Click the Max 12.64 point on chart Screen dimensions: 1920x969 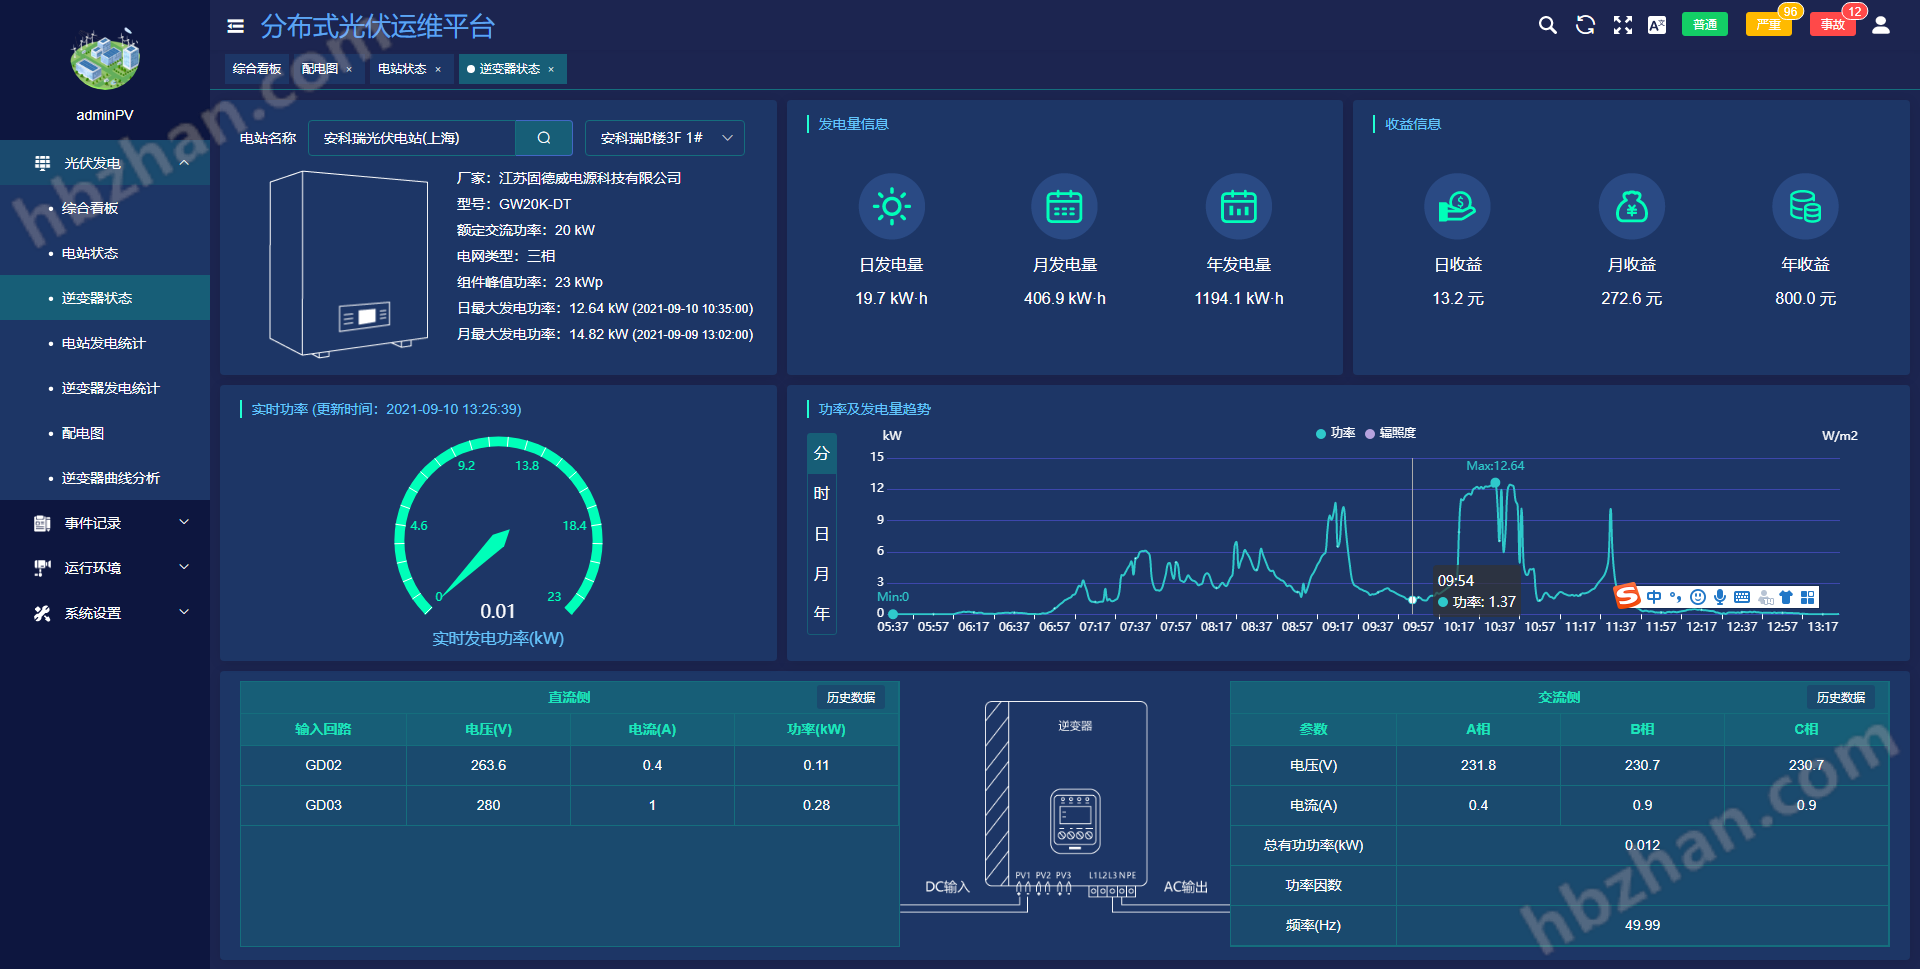(1495, 483)
